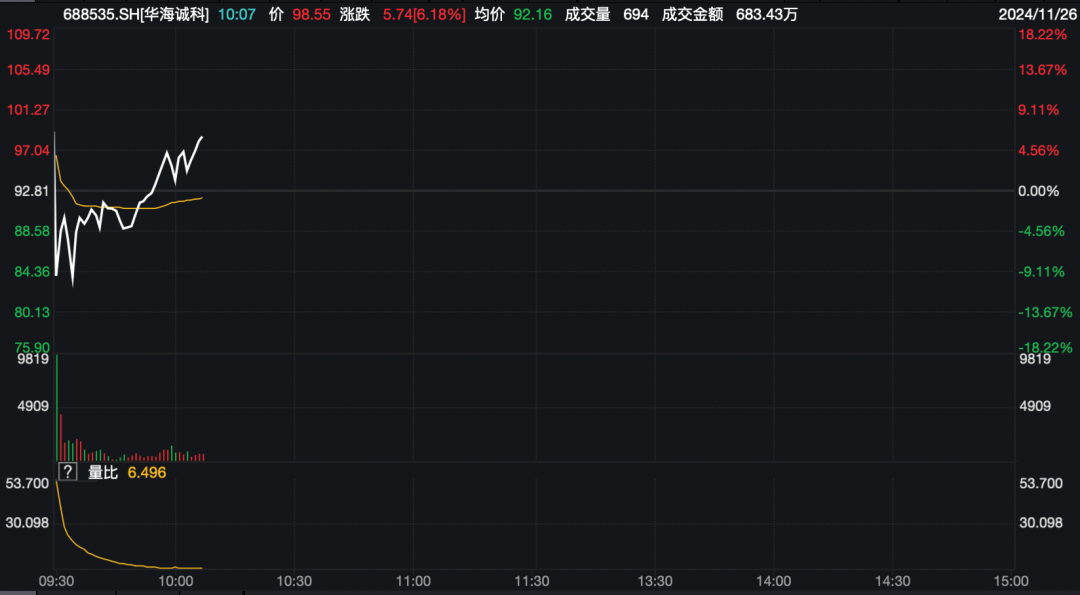Click the 30.098 label on right axis
This screenshot has height=595, width=1080.
(x=1041, y=523)
